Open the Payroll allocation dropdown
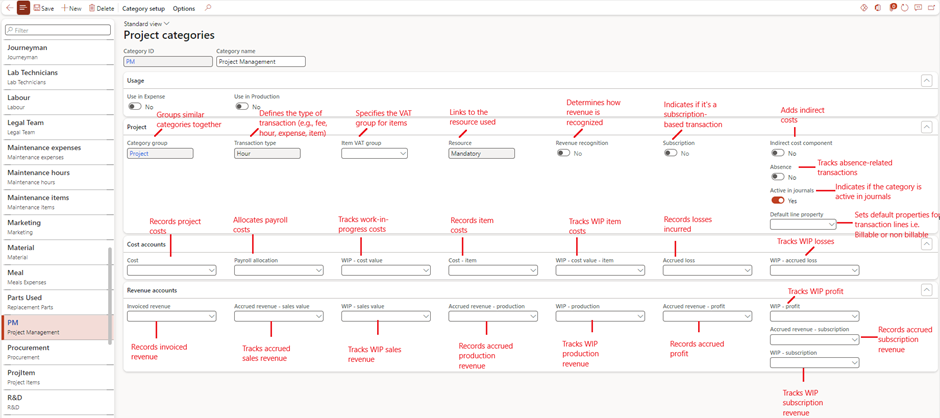Screen dimensions: 940x418 [318, 271]
